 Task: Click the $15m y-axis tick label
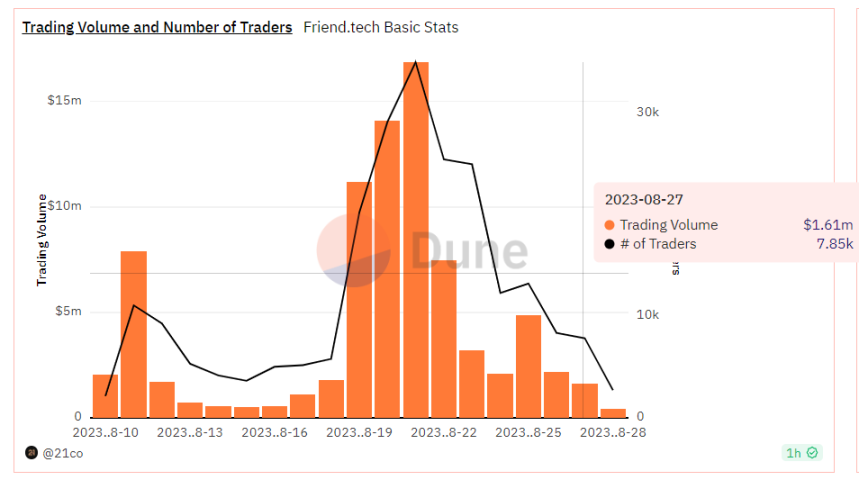[64, 101]
